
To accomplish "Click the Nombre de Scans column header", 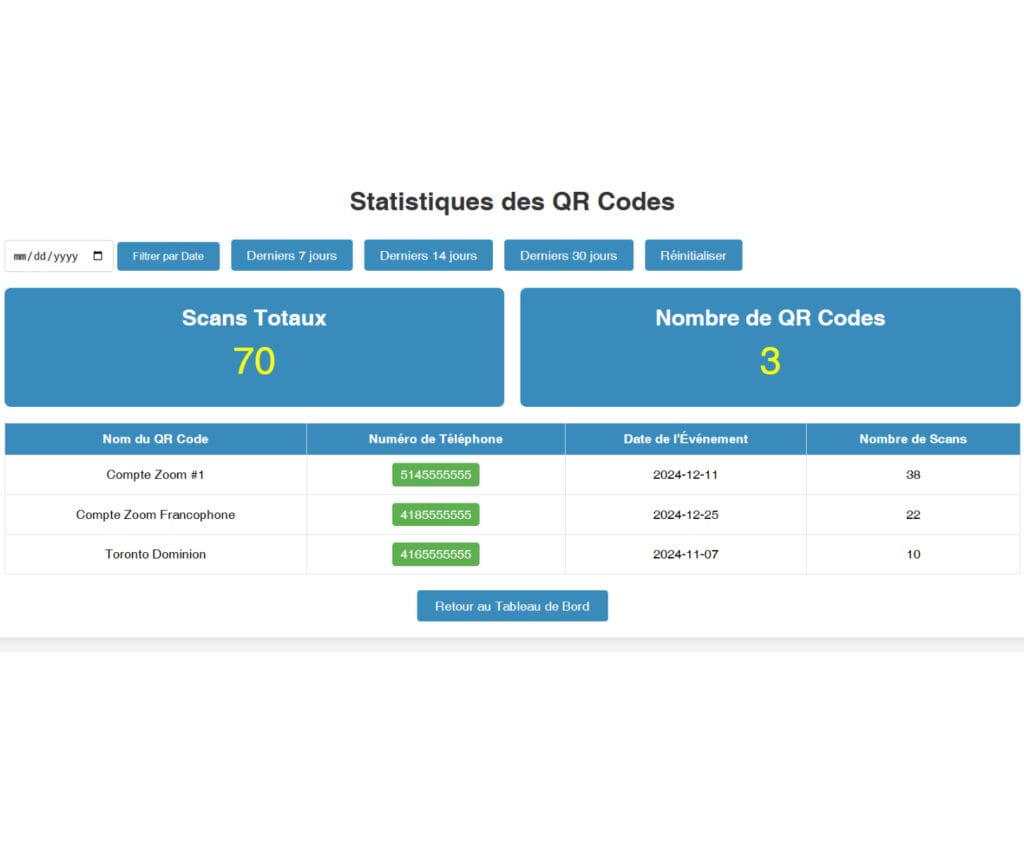I will click(912, 439).
